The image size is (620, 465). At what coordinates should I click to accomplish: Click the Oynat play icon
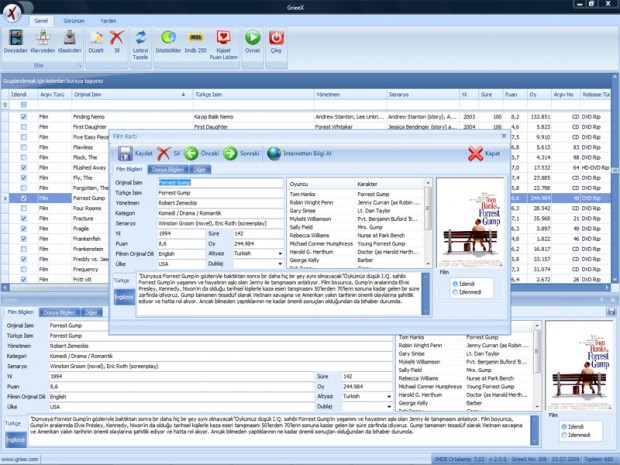[x=253, y=38]
